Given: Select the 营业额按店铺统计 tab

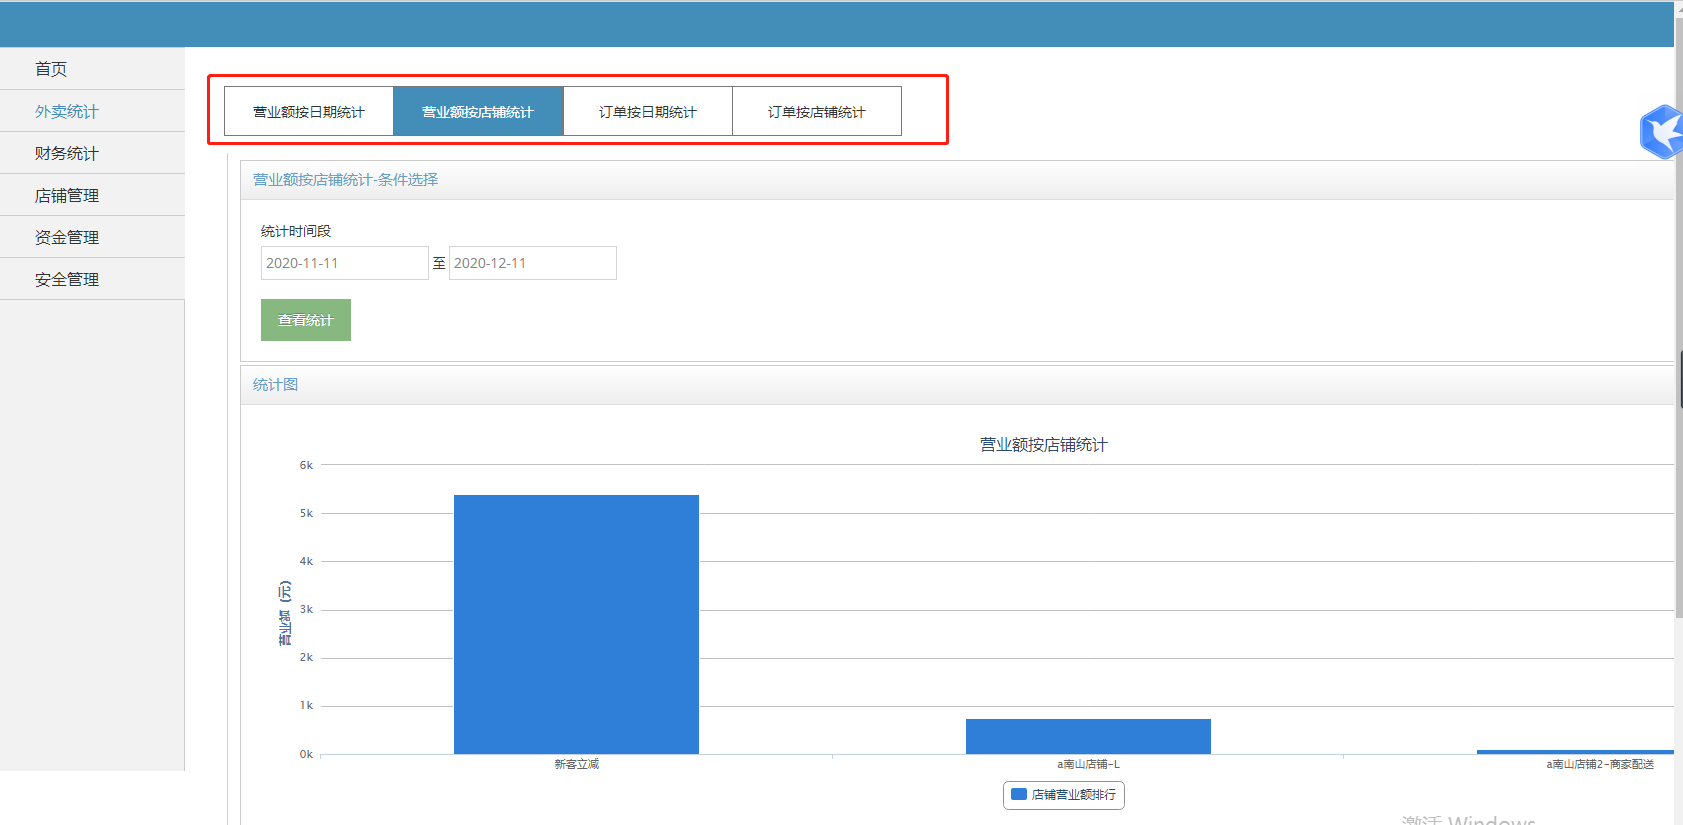Looking at the screenshot, I should pos(478,111).
